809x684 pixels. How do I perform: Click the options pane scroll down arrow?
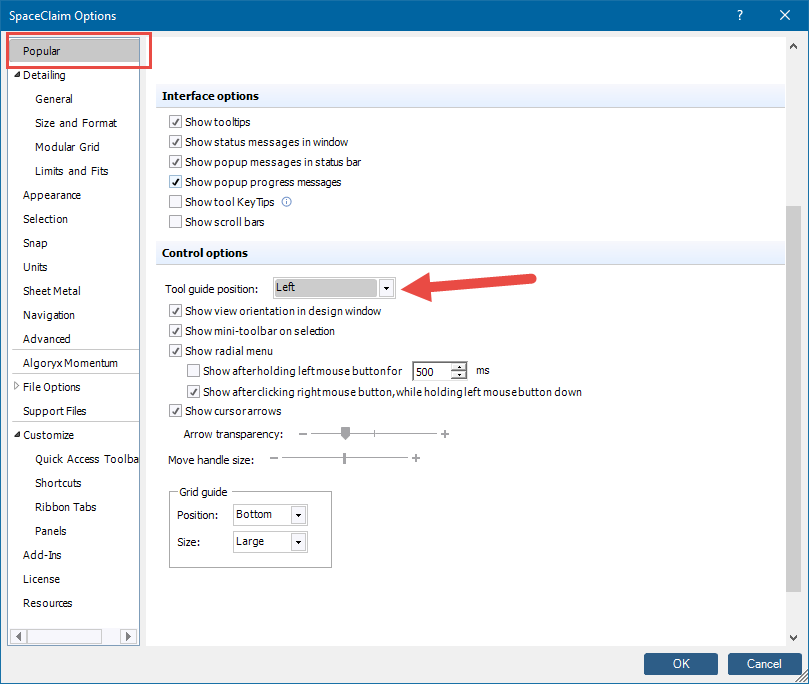point(794,638)
